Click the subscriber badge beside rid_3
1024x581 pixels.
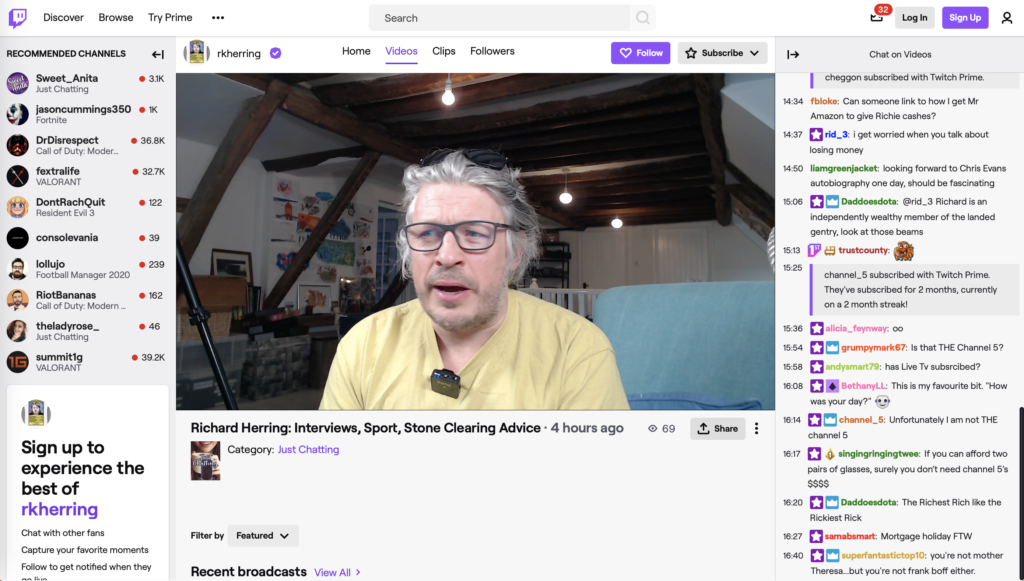[816, 134]
